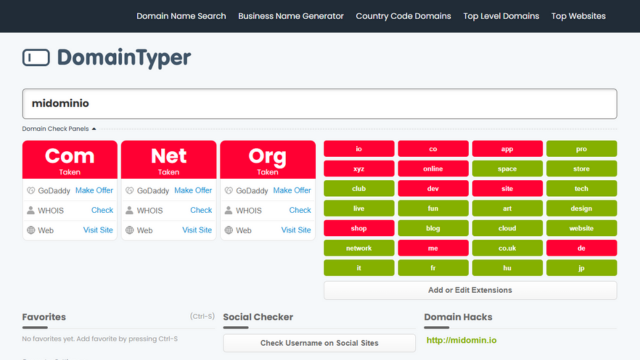Click the DomainTyper logo icon
Image resolution: width=640 pixels, height=360 pixels.
tap(36, 58)
